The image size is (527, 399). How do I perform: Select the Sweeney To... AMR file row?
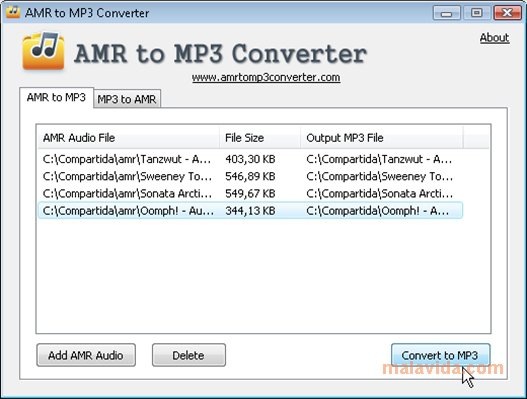(x=250, y=176)
